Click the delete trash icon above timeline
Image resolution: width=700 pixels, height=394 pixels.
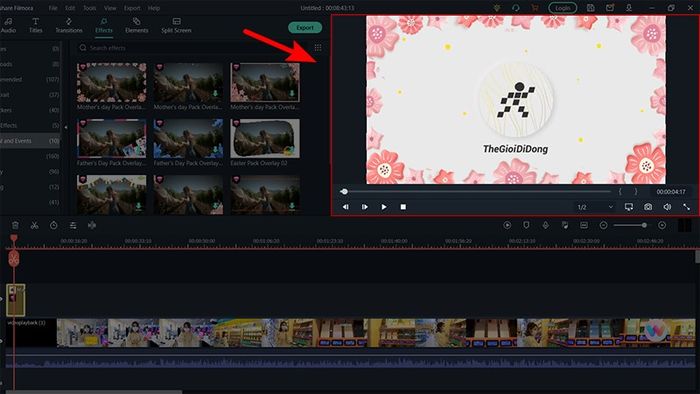(15, 225)
